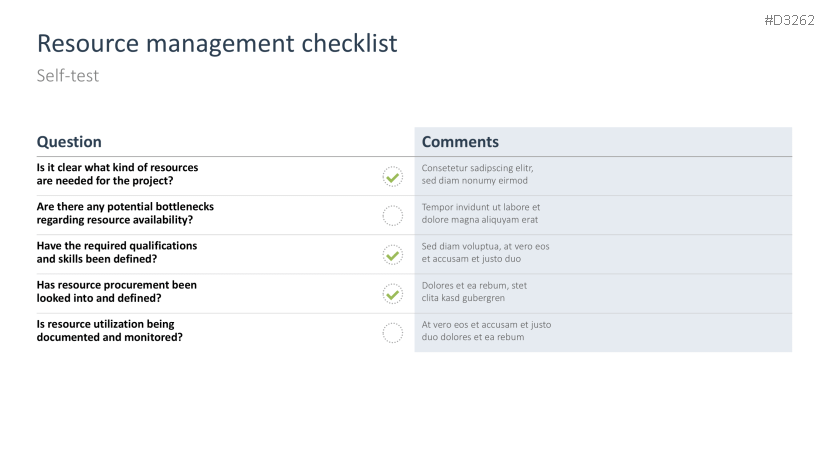The width and height of the screenshot is (829, 466).
Task: Check the empty circle for resource utilization question
Action: tap(393, 333)
